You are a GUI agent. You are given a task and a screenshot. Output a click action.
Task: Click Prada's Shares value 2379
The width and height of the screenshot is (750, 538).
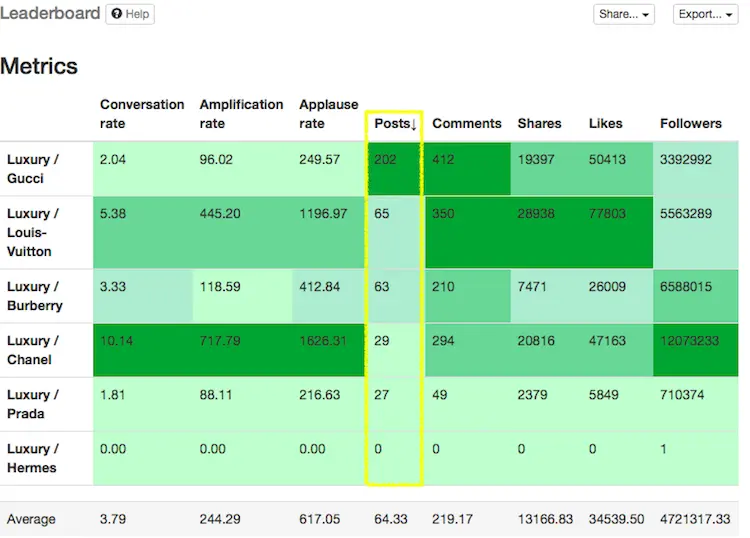click(532, 395)
